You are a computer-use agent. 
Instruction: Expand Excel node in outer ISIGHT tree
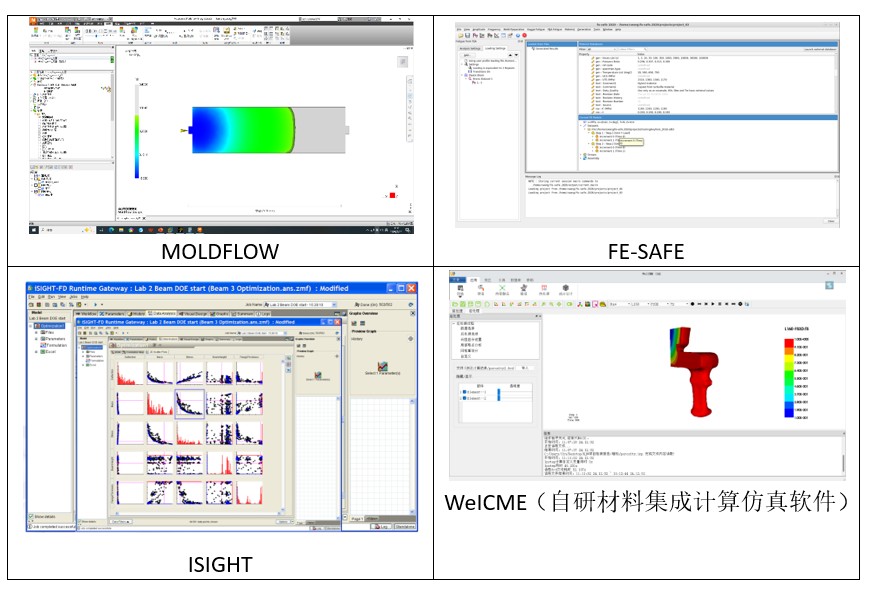(36, 352)
